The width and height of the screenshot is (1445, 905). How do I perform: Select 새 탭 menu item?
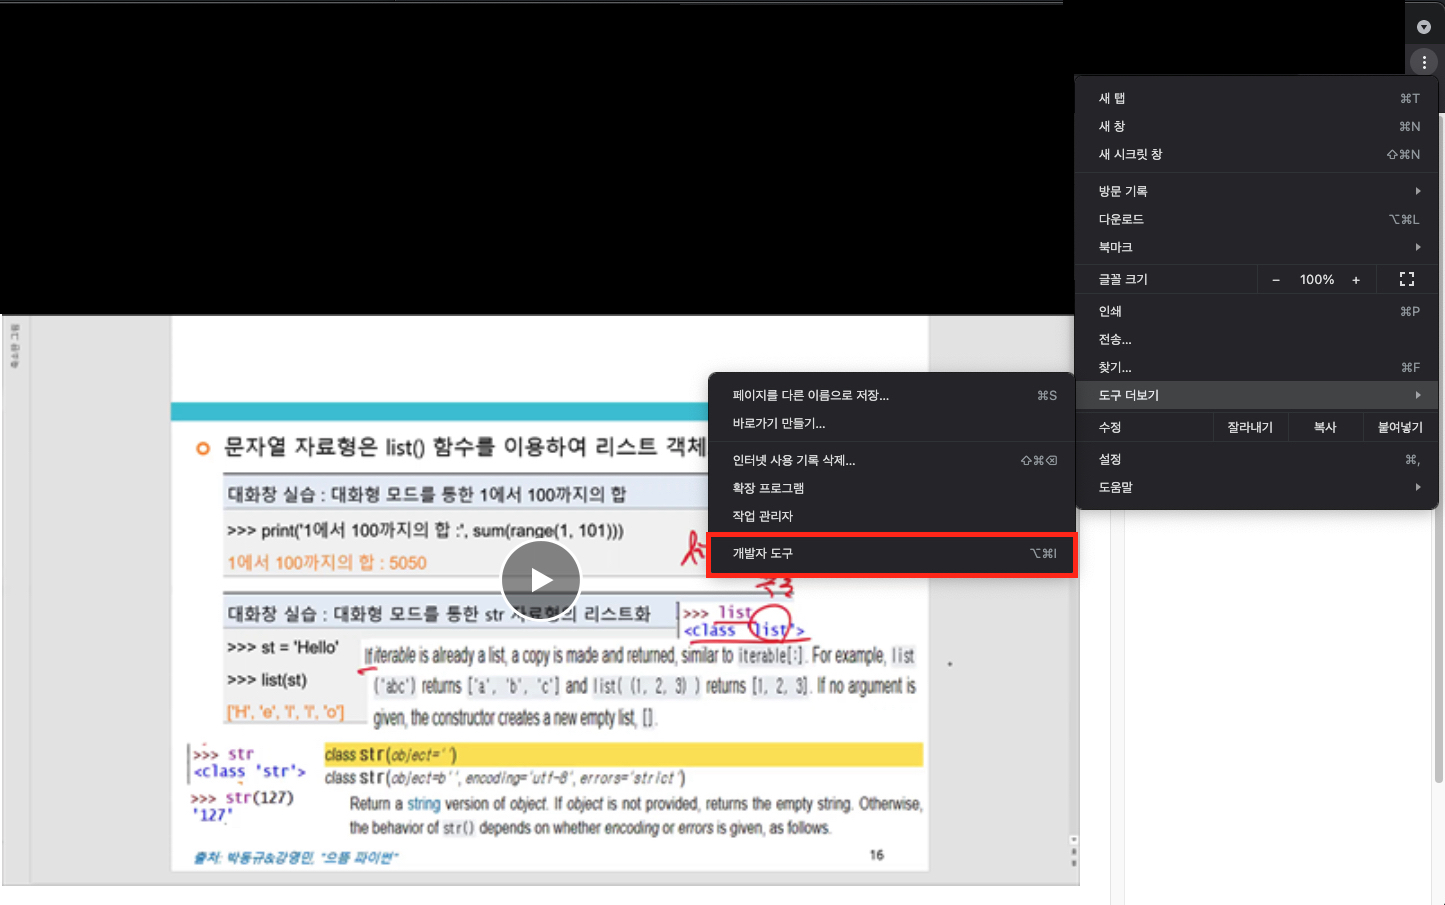tap(1257, 98)
